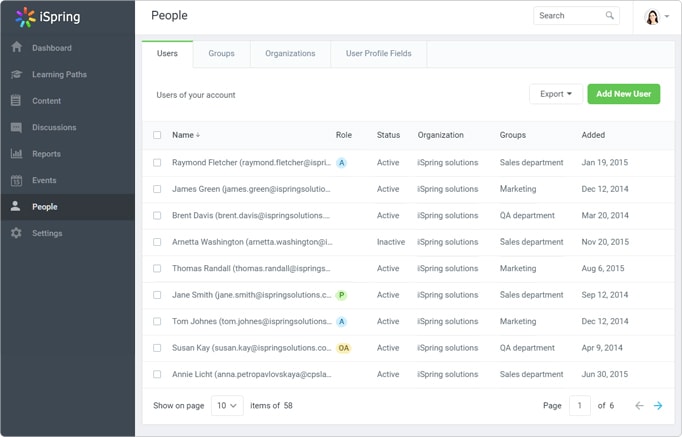The width and height of the screenshot is (682, 437).
Task: Click the Content icon in sidebar
Action: coord(16,101)
